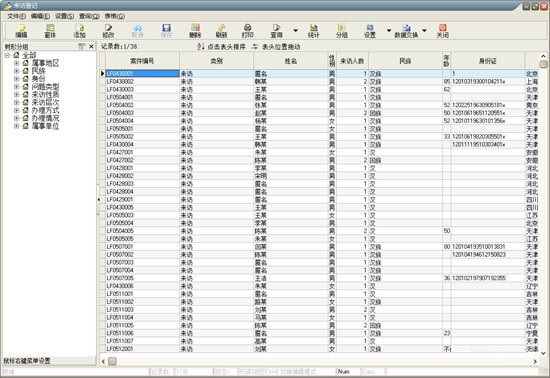The width and height of the screenshot is (550, 378).
Task: Open dropdown arrow next to 数据交换
Action: click(424, 31)
